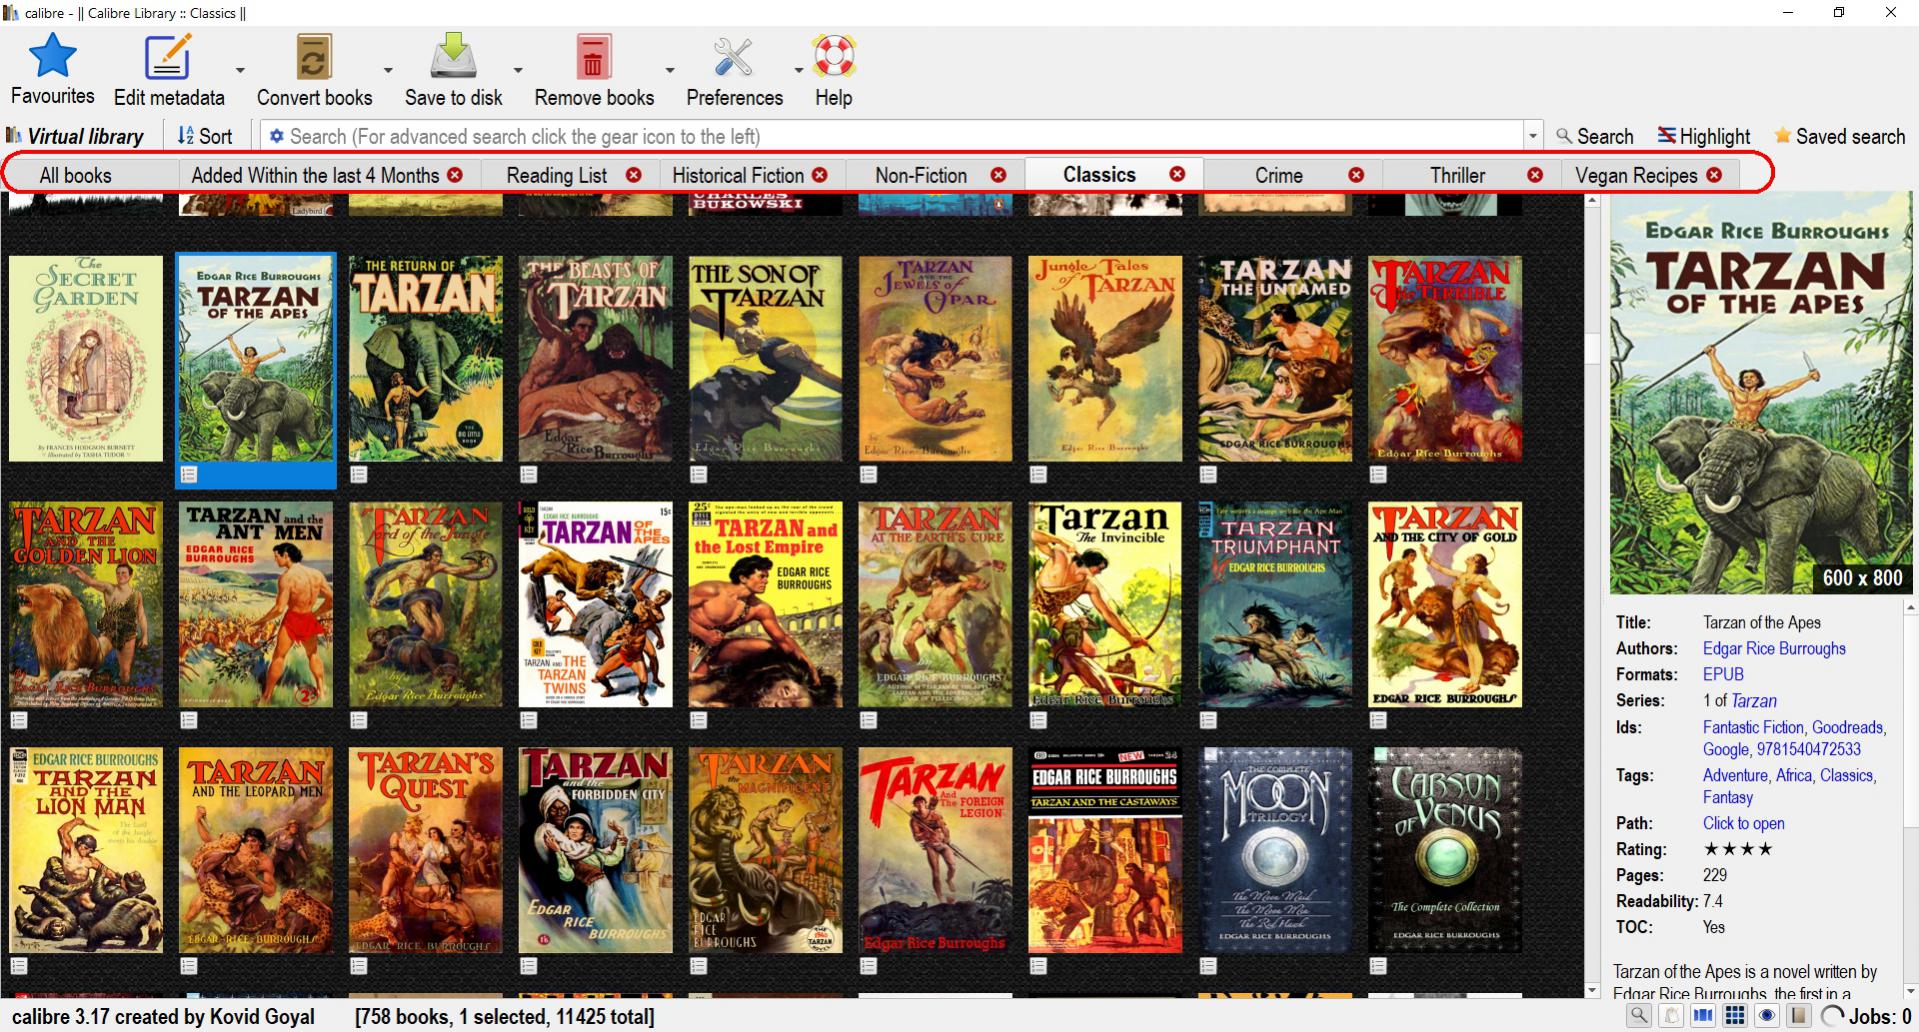This screenshot has width=1919, height=1032.
Task: Toggle the Tag browser panel icon
Action: tap(1671, 1016)
